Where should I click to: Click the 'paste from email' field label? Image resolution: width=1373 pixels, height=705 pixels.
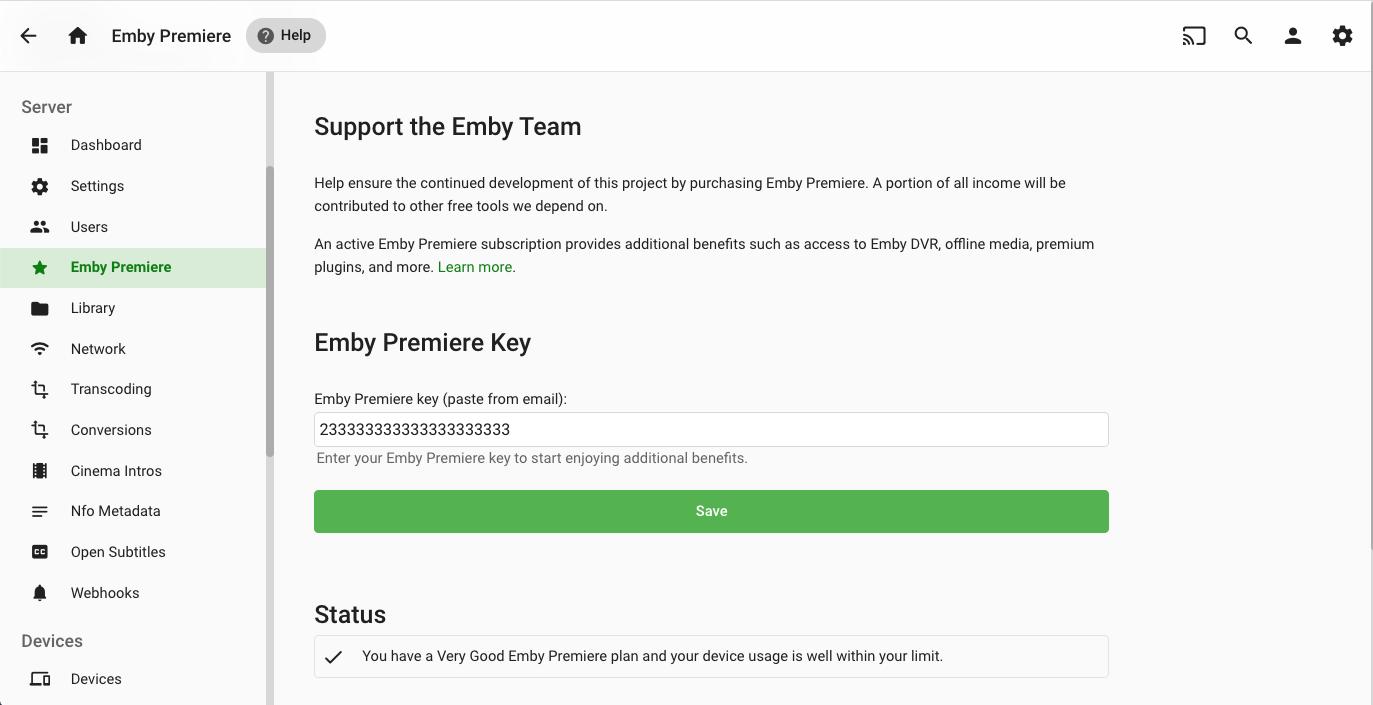pyautogui.click(x=441, y=399)
